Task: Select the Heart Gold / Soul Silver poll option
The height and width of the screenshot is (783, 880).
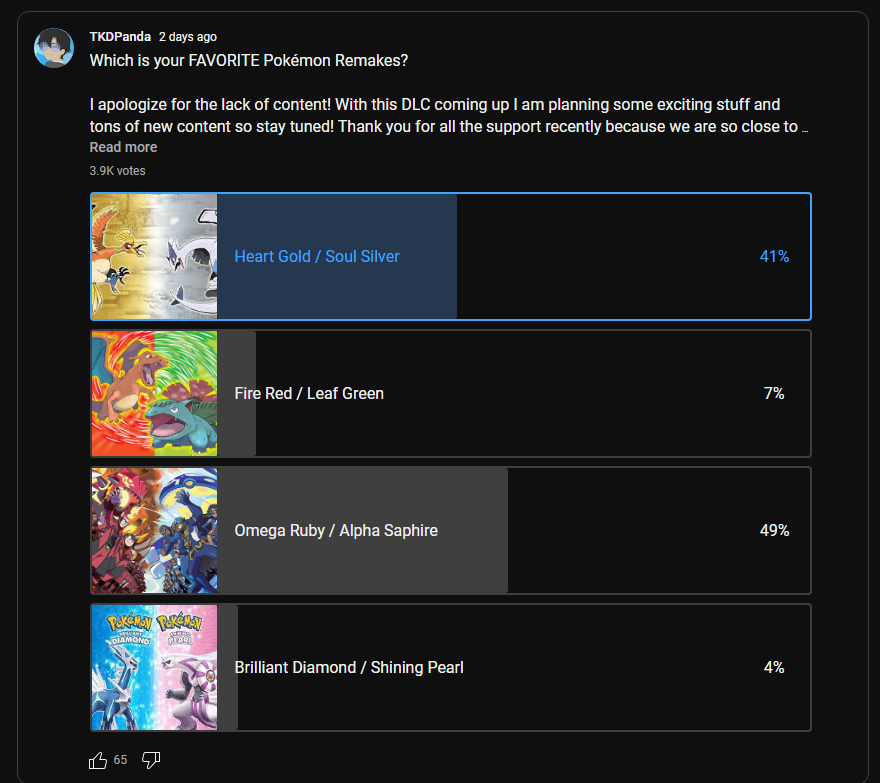Action: coord(451,257)
